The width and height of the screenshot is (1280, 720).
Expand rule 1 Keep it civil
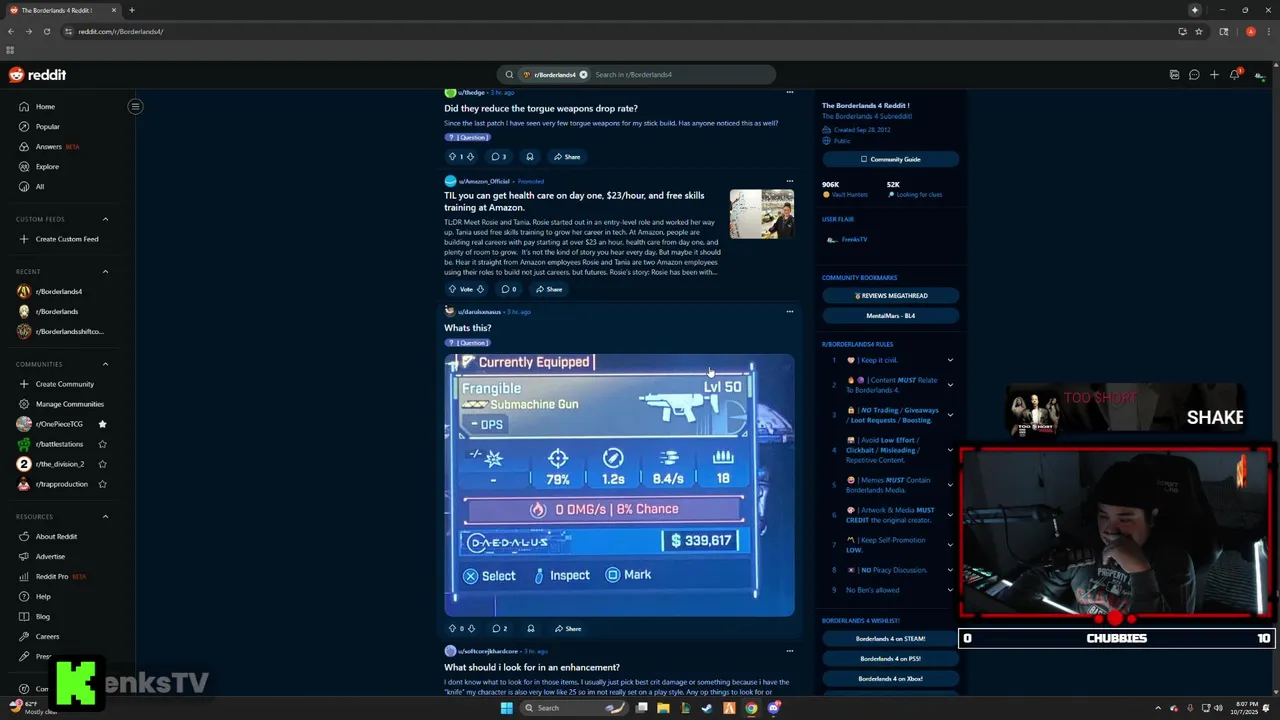(x=950, y=360)
